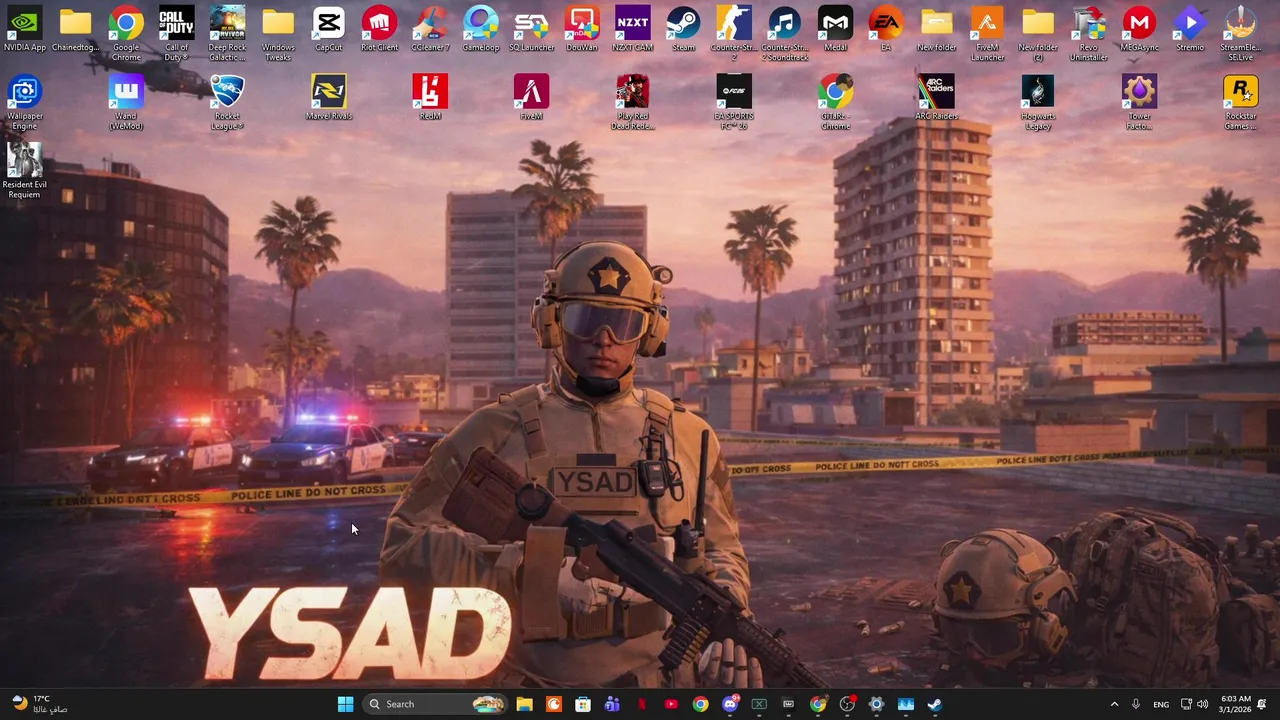
Task: Open the weather widget showing 17°C
Action: (38, 704)
